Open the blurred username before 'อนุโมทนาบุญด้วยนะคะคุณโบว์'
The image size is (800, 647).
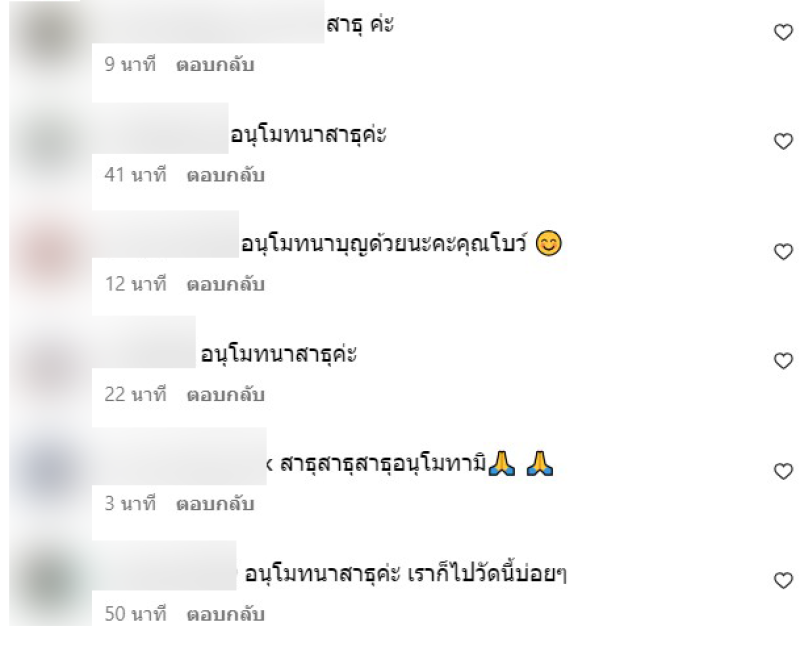pyautogui.click(x=165, y=235)
